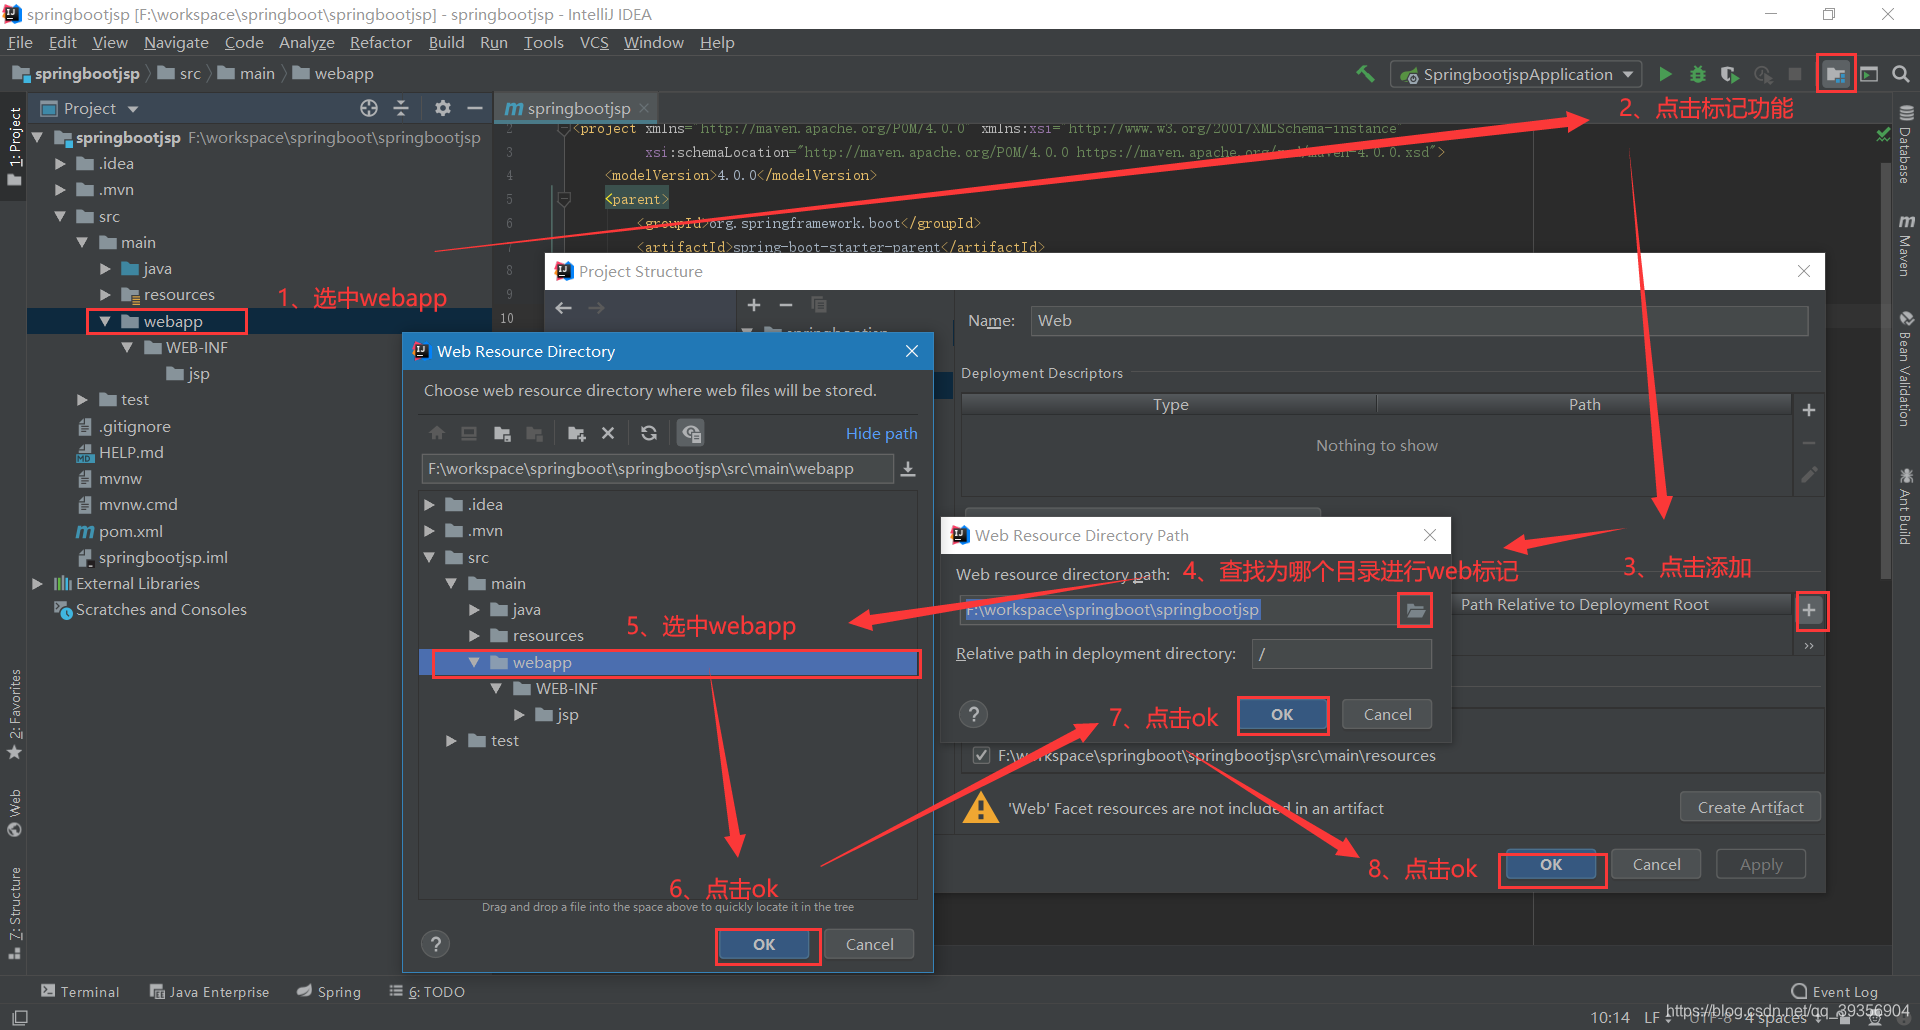Click OK in the Web Resource Directory dialog

click(x=764, y=944)
